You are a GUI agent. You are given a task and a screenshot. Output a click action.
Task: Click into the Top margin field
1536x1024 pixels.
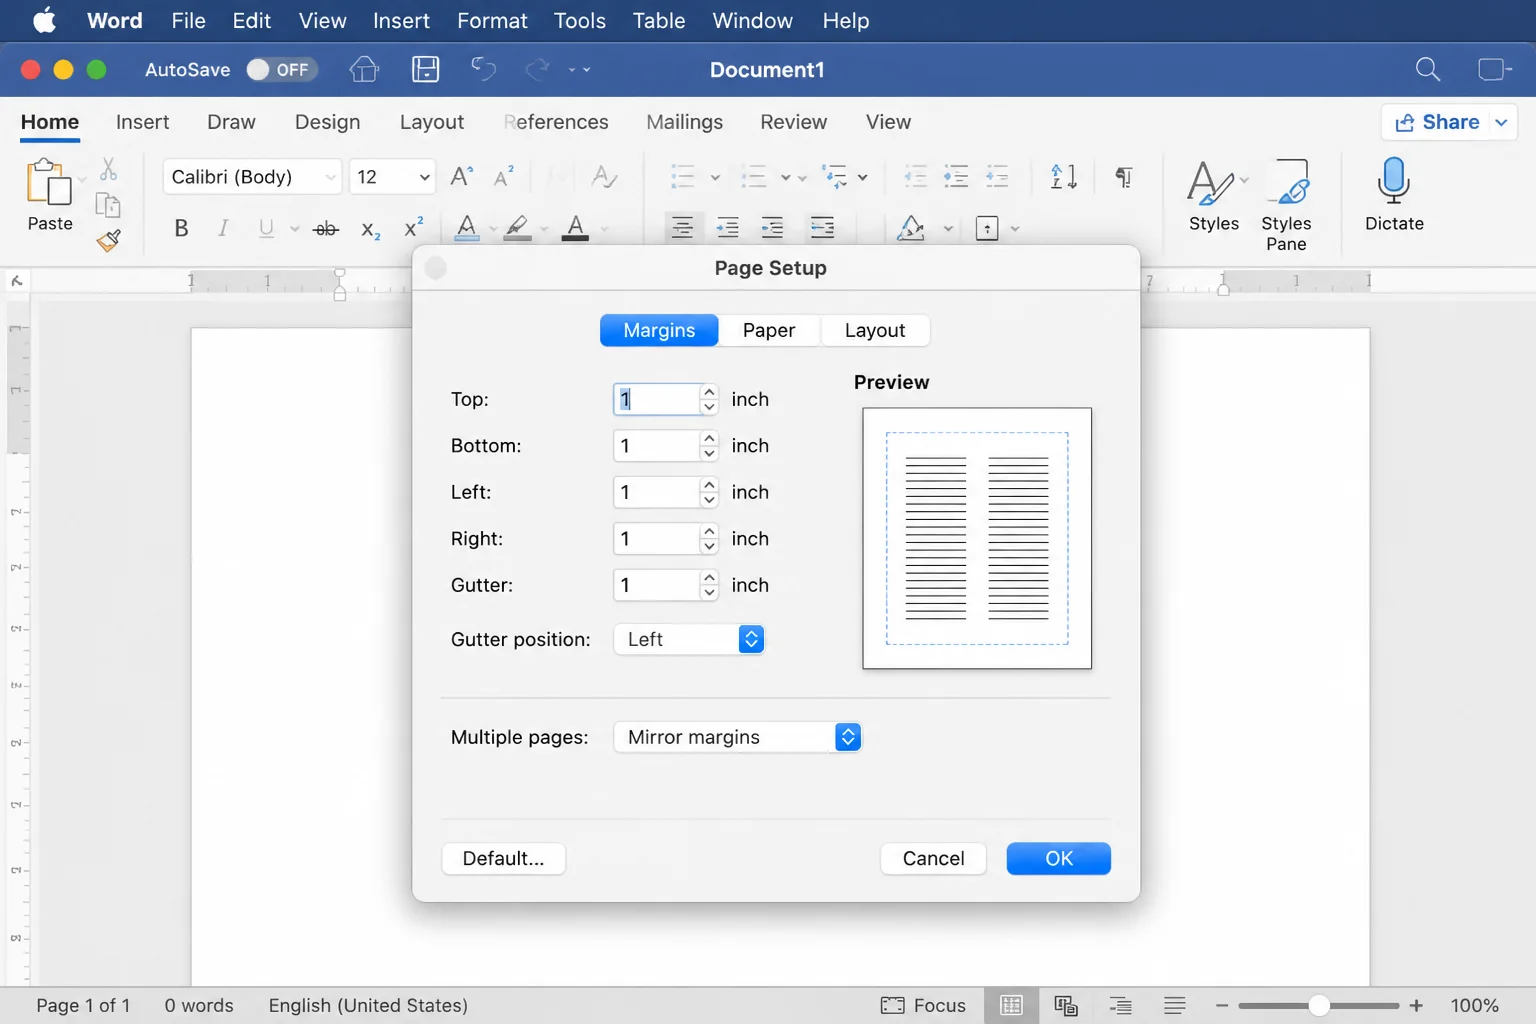click(x=656, y=399)
